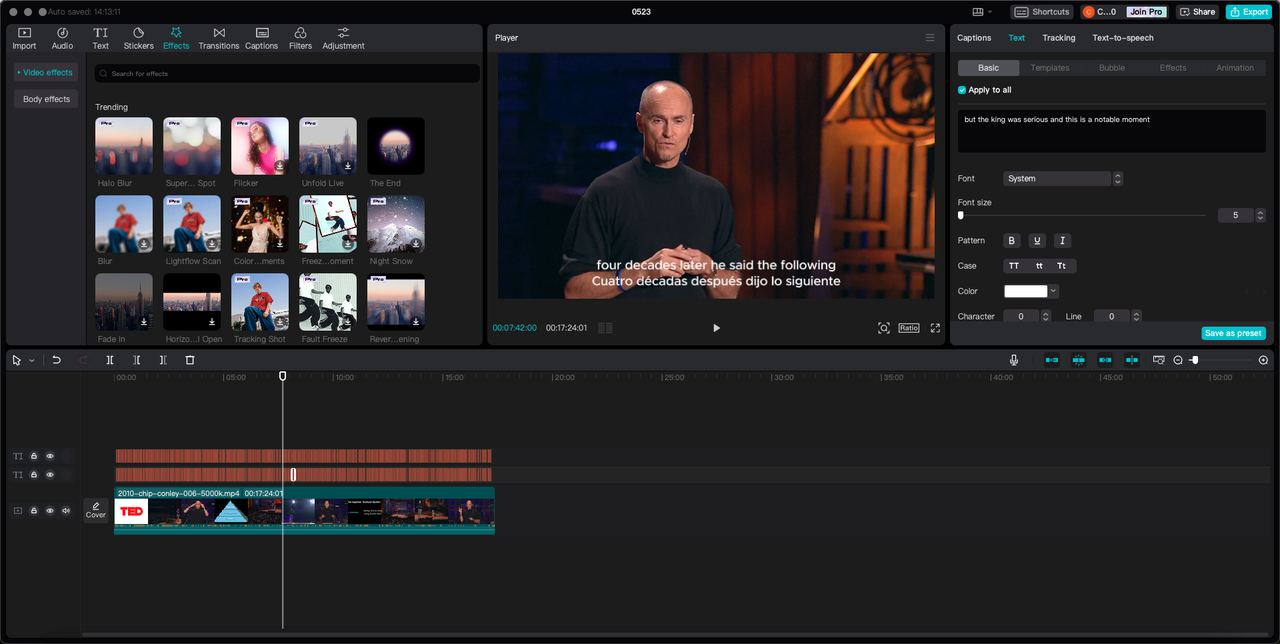
Task: Toggle auto snapping in timeline
Action: point(1079,360)
